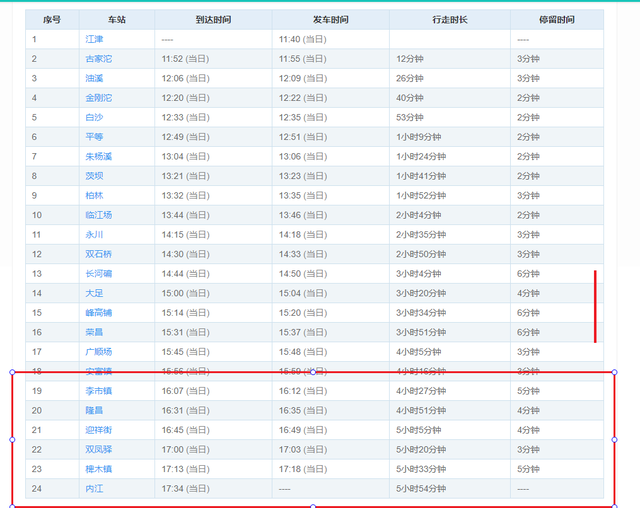640x508 pixels.
Task: Open the 双凤驿 station link
Action: point(98,450)
